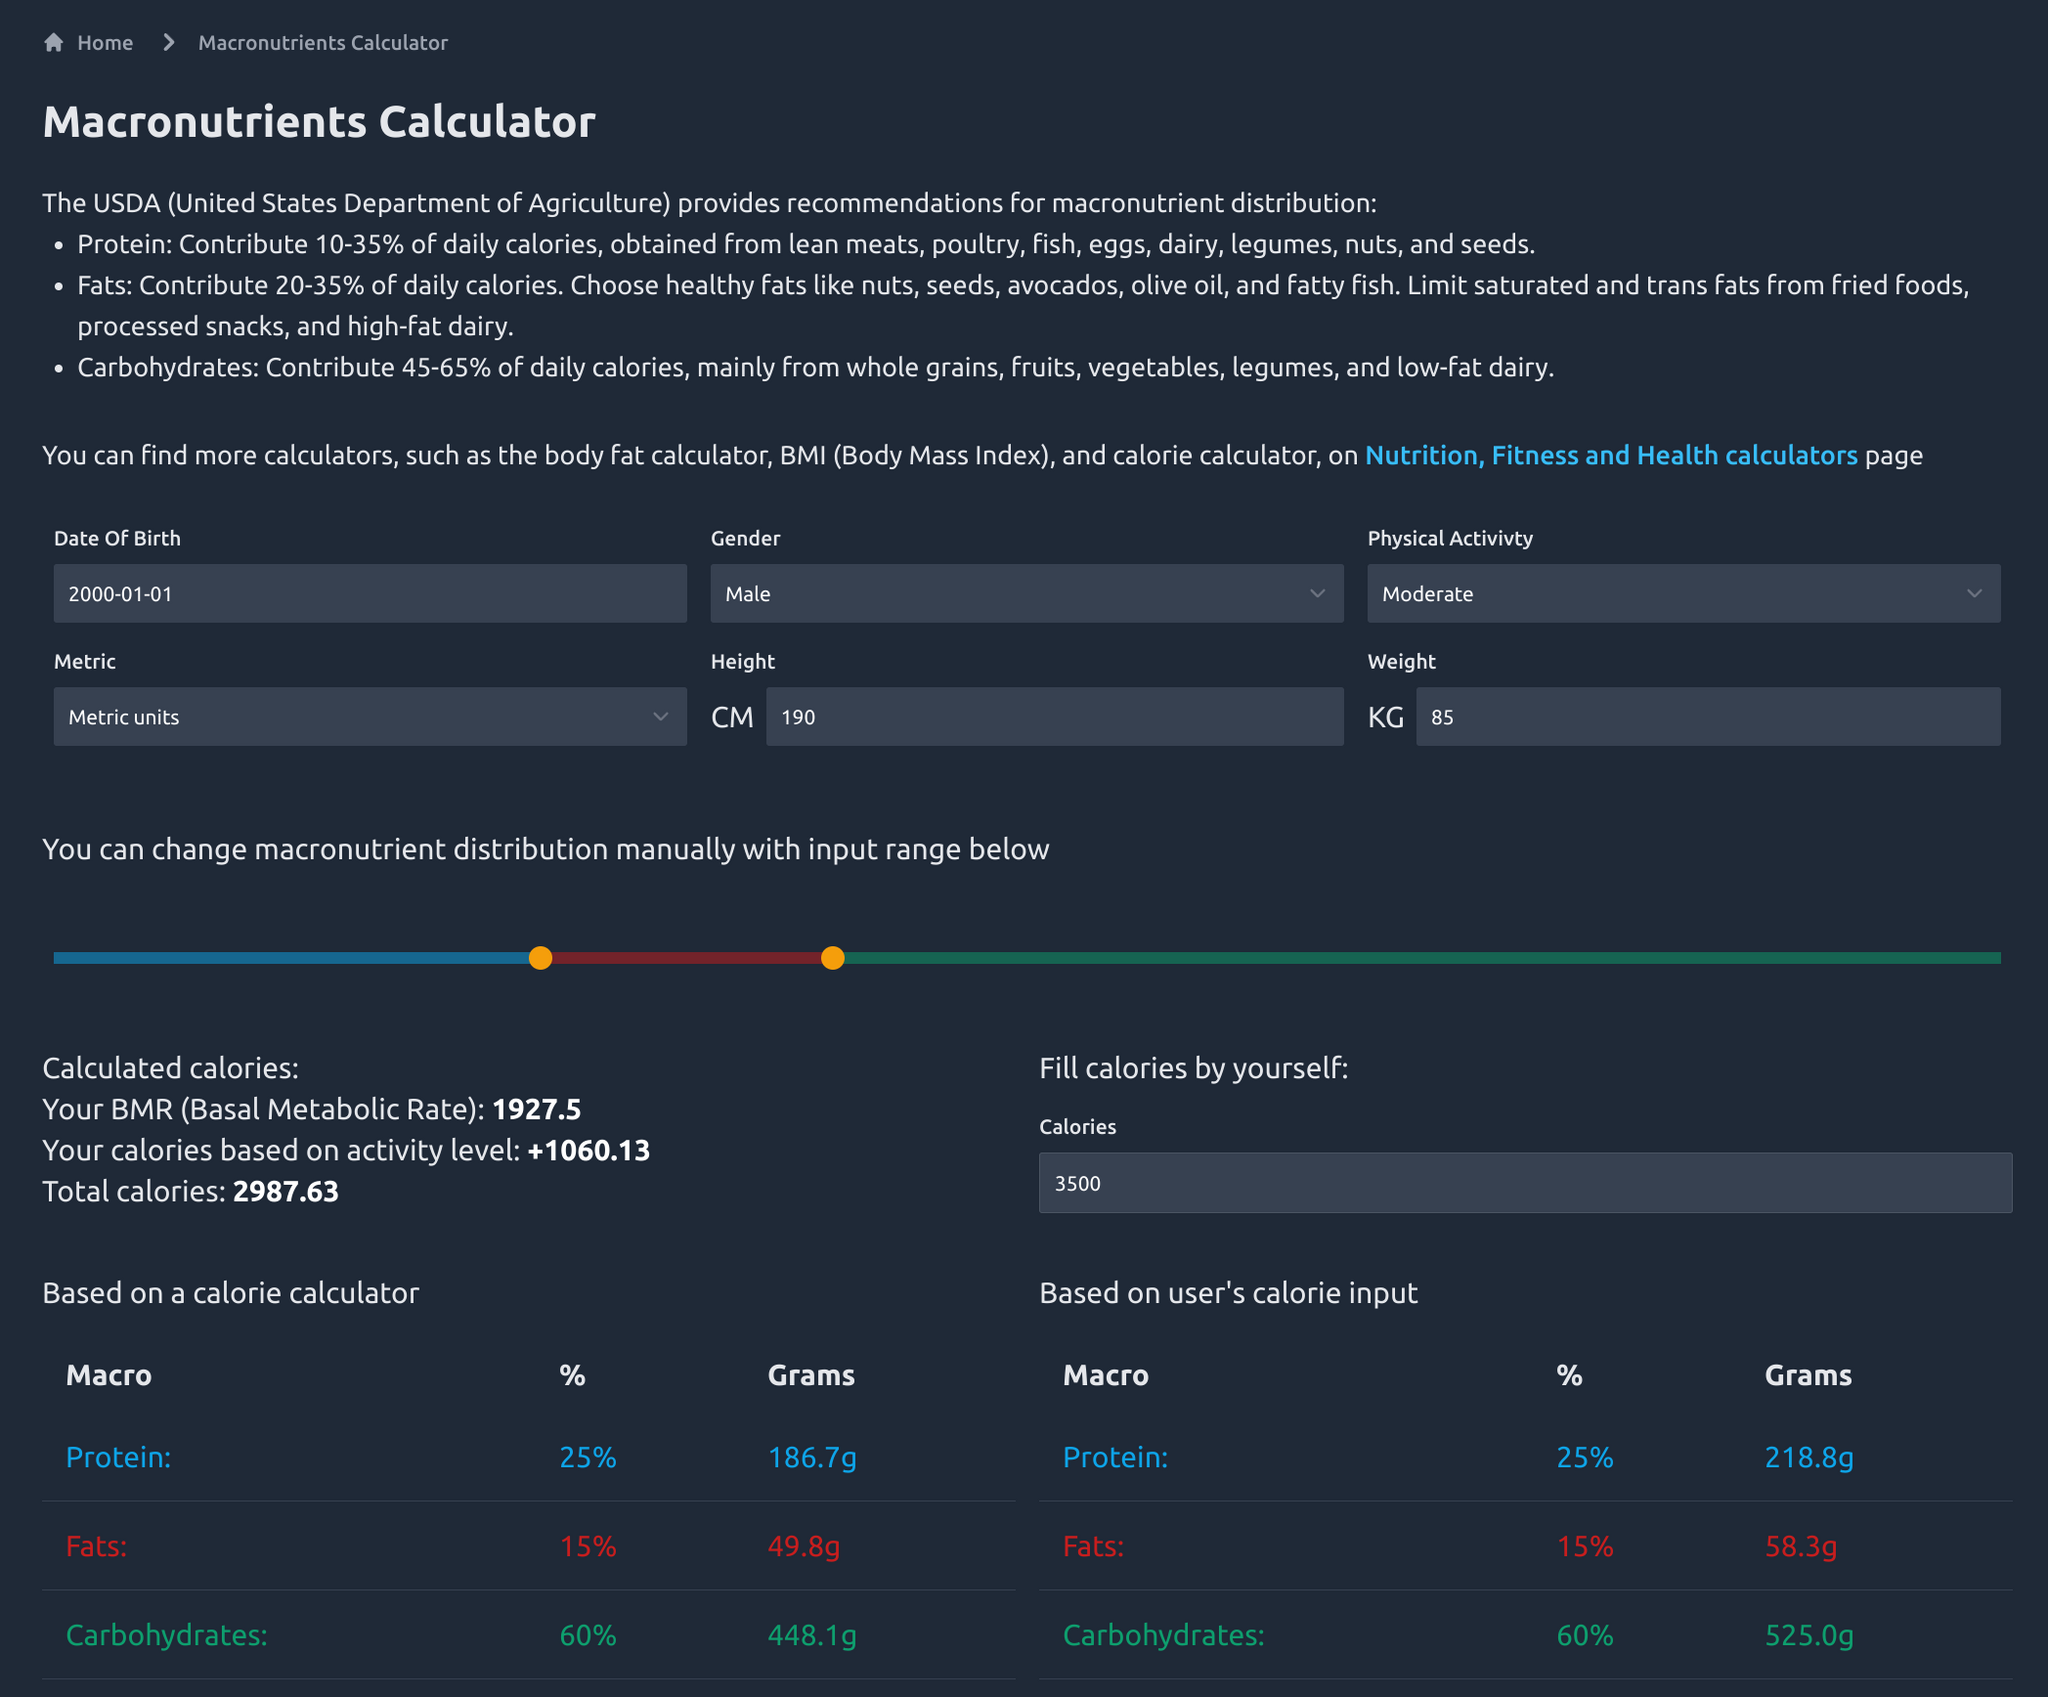Click carbohydrates grams 448.1g in calculator table
This screenshot has height=1697, width=2048.
[812, 1635]
